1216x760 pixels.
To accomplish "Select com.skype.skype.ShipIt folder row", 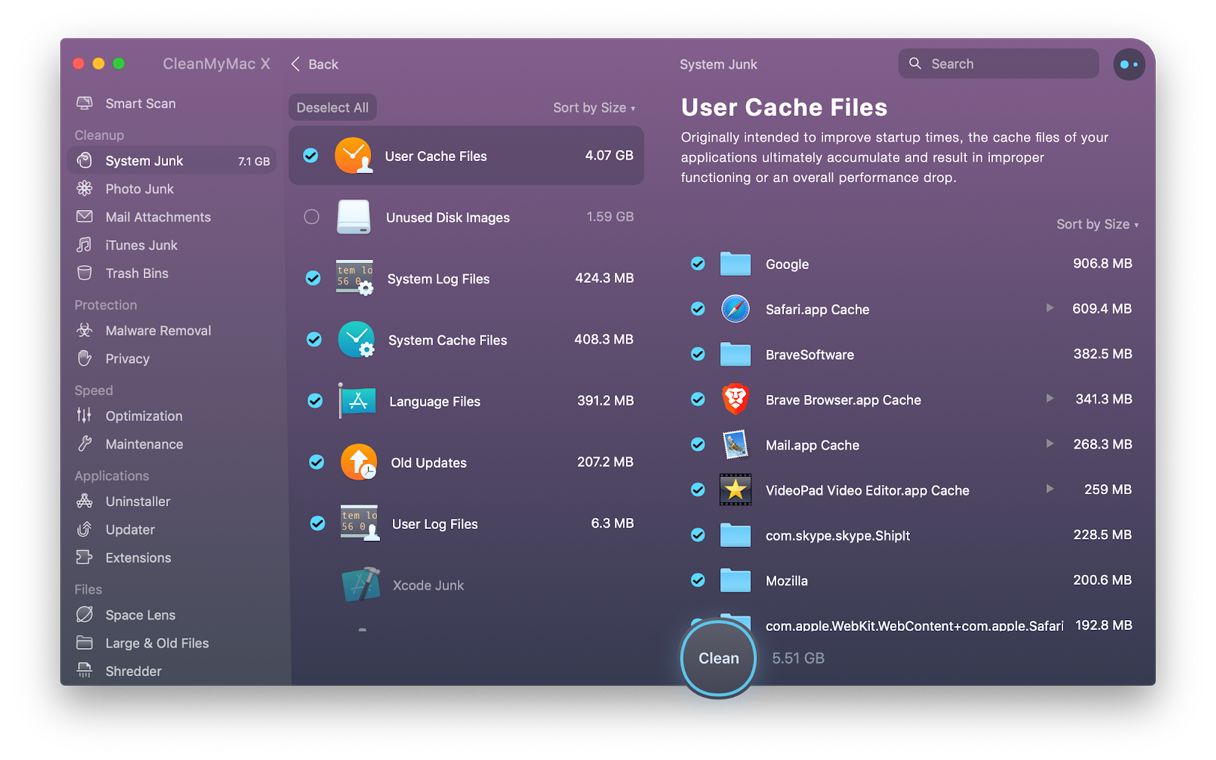I will (x=910, y=535).
